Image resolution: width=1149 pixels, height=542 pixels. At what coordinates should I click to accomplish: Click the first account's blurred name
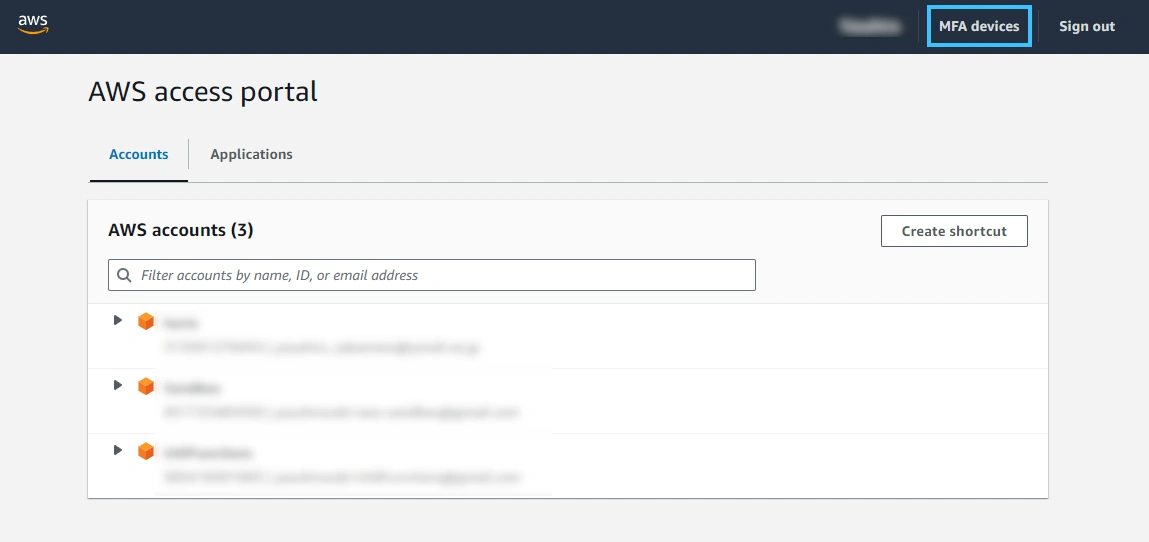[180, 322]
